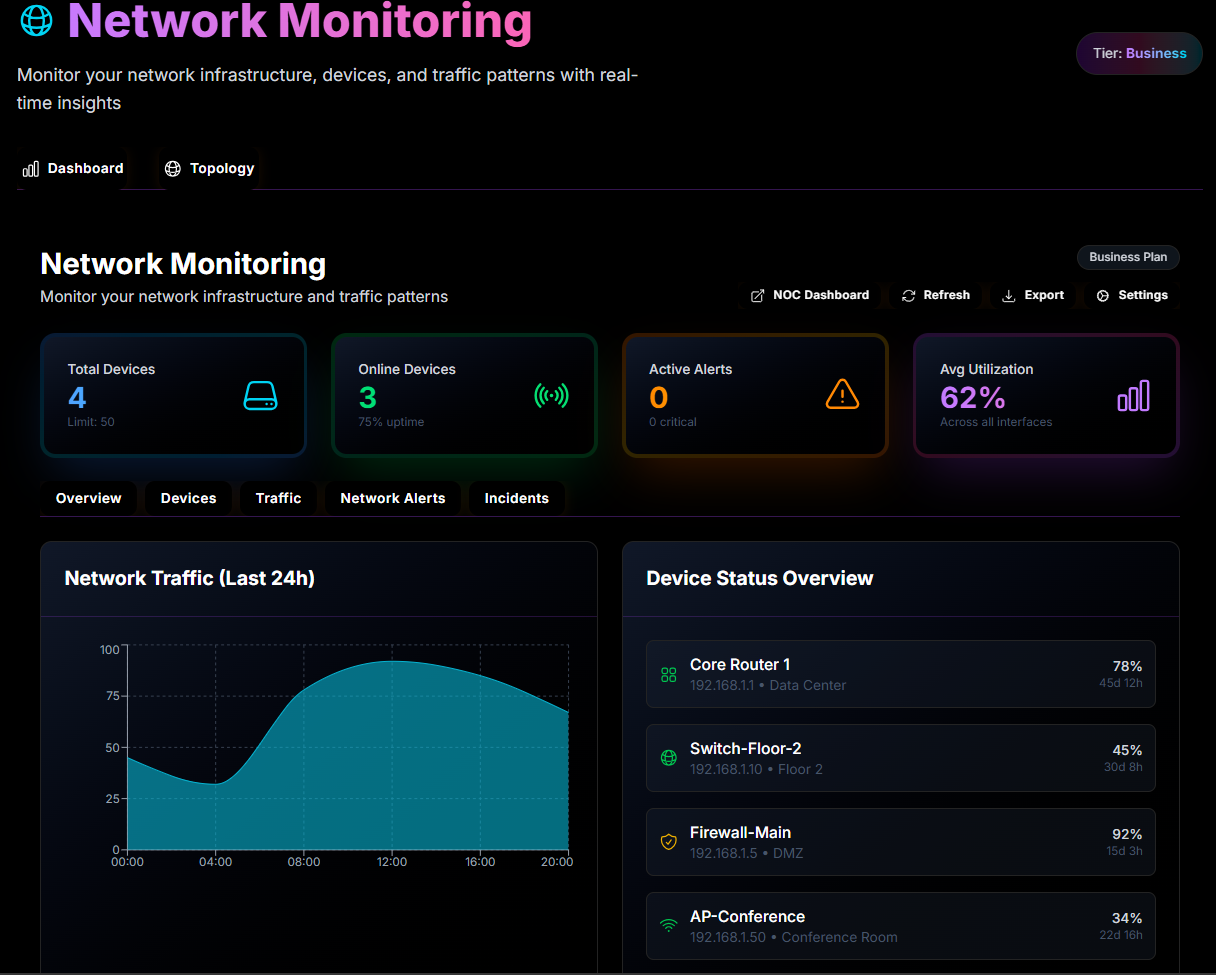Open the Firewall-Main device row

tap(901, 842)
